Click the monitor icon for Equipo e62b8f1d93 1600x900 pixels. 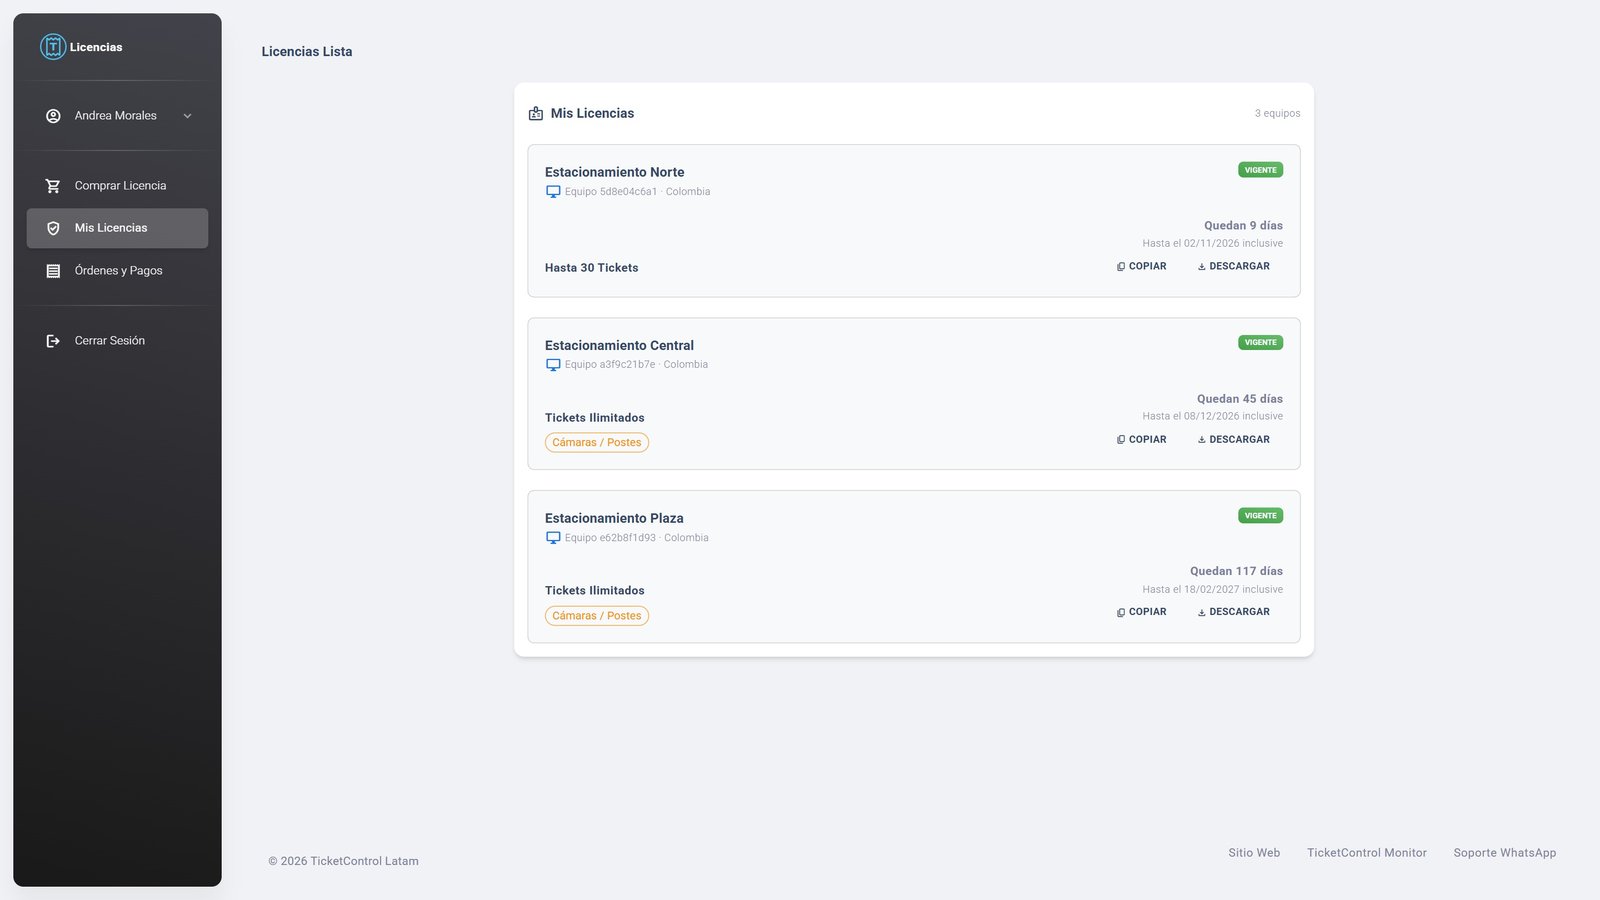pyautogui.click(x=553, y=538)
